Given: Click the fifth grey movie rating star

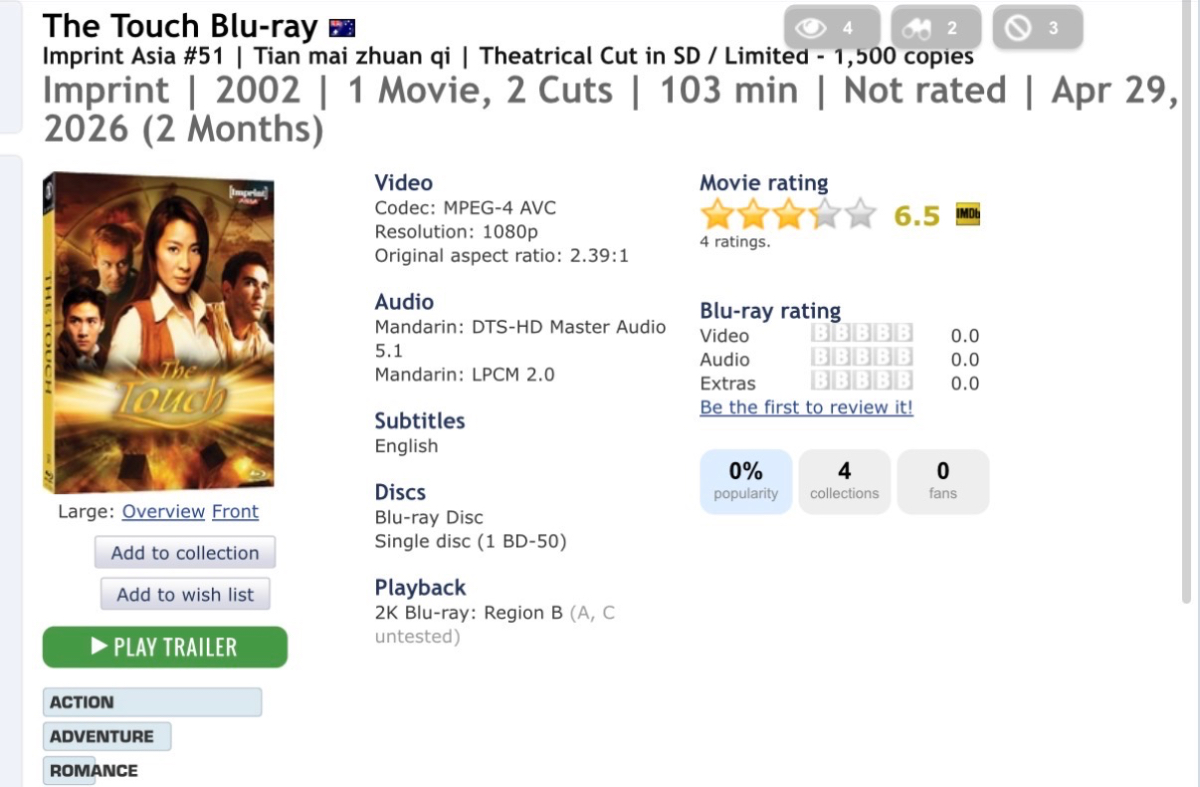Looking at the screenshot, I should coord(860,215).
